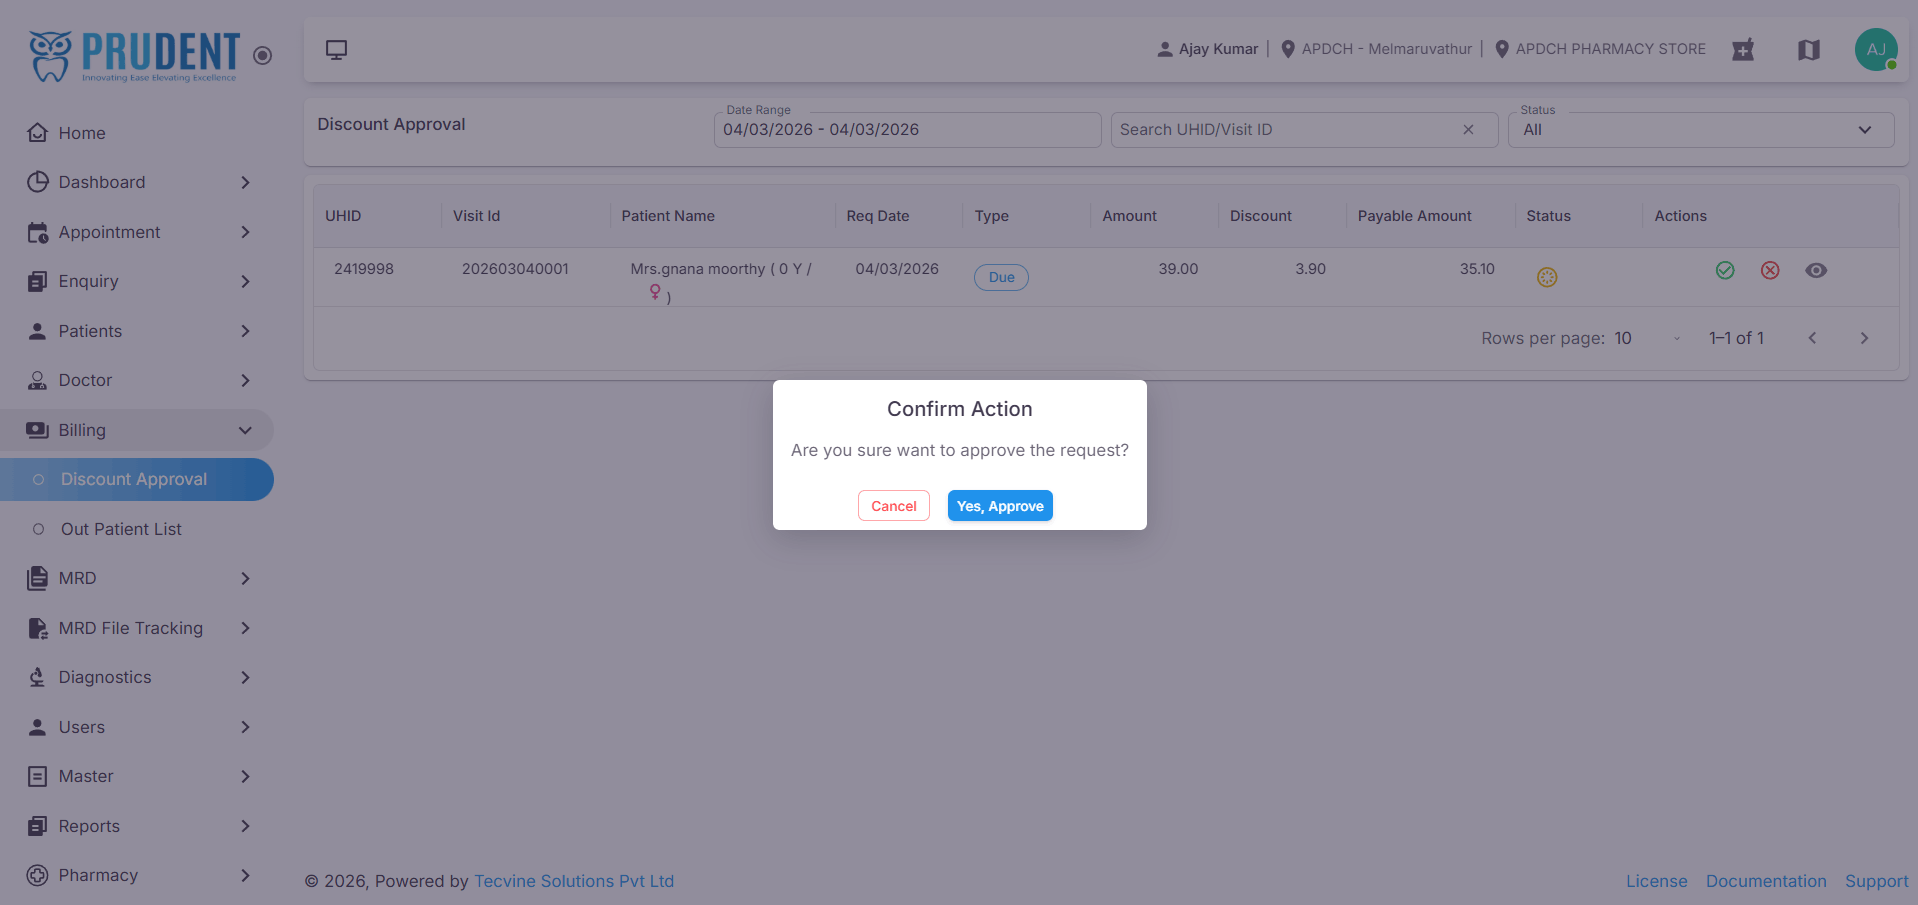The image size is (1918, 905).
Task: Click the Pharmacy sidebar icon
Action: pyautogui.click(x=38, y=875)
